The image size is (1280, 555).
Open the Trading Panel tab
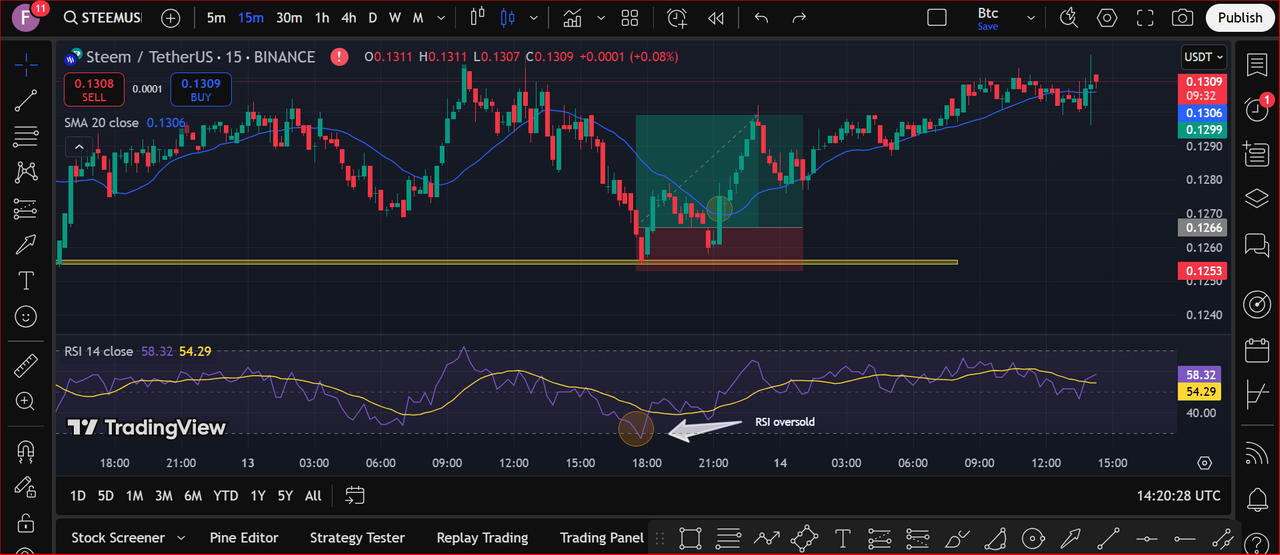(602, 537)
